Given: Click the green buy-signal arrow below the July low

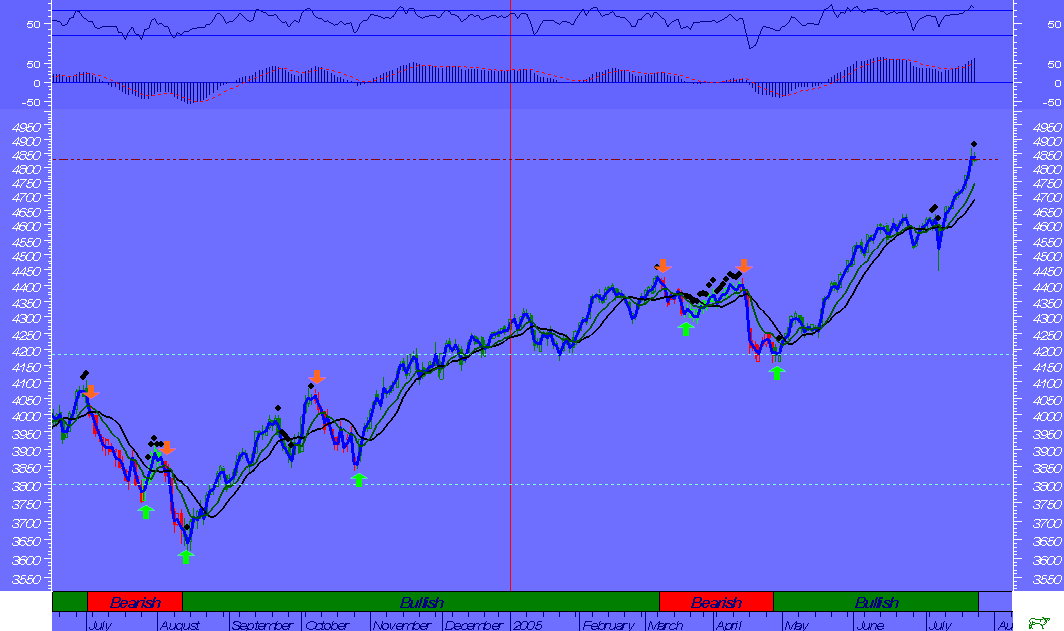Looking at the screenshot, I should 145,510.
